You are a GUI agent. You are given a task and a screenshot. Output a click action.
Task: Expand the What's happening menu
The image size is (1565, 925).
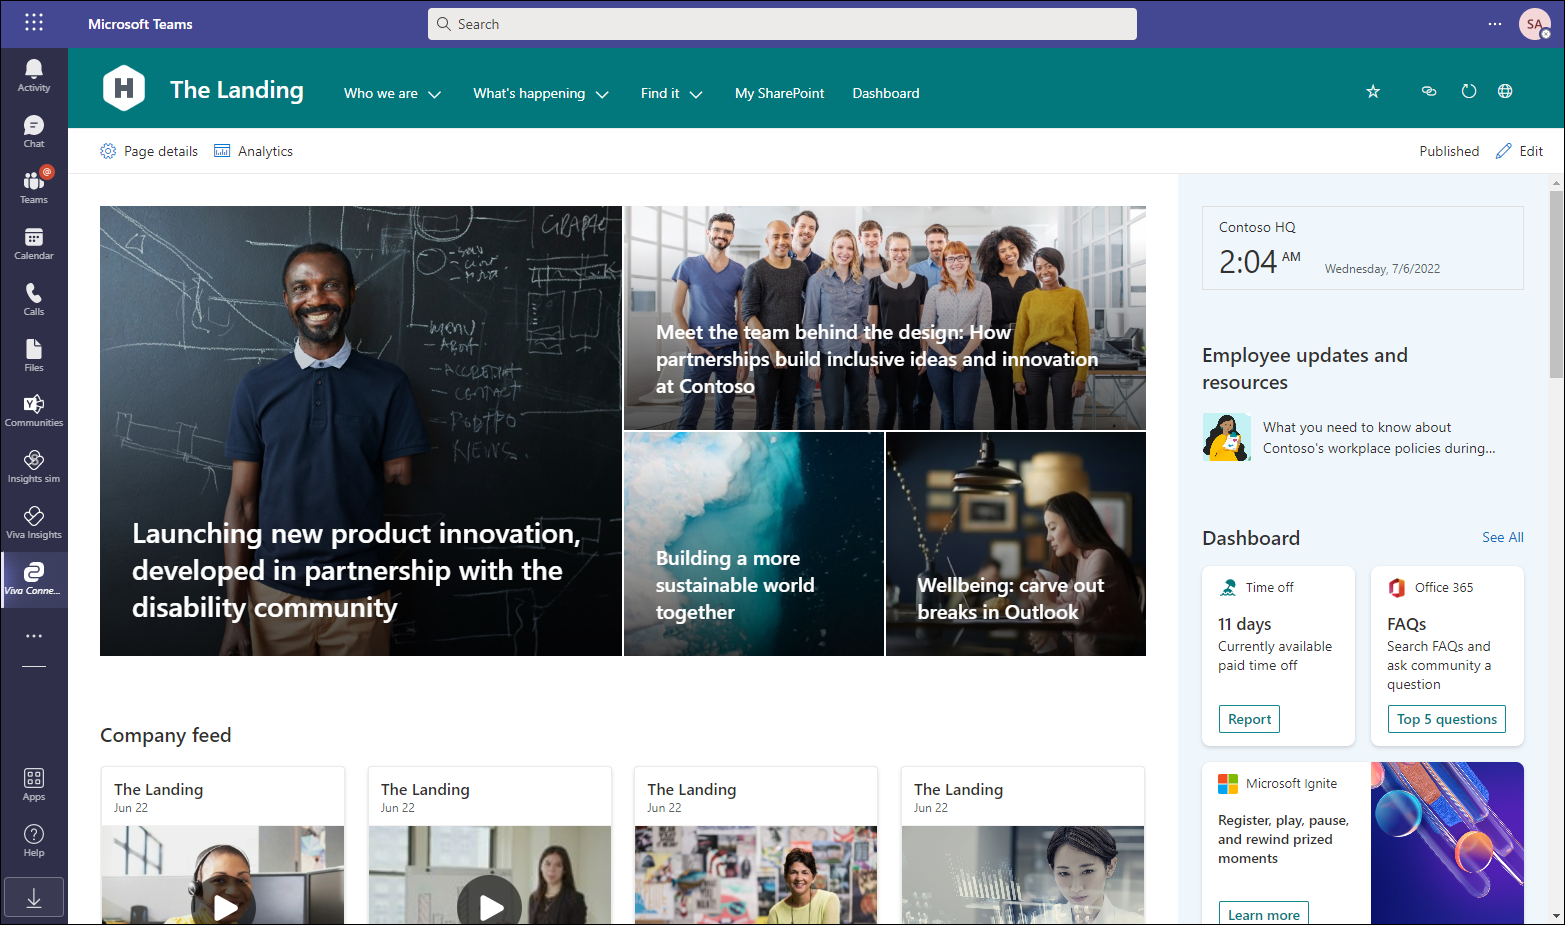coord(541,93)
